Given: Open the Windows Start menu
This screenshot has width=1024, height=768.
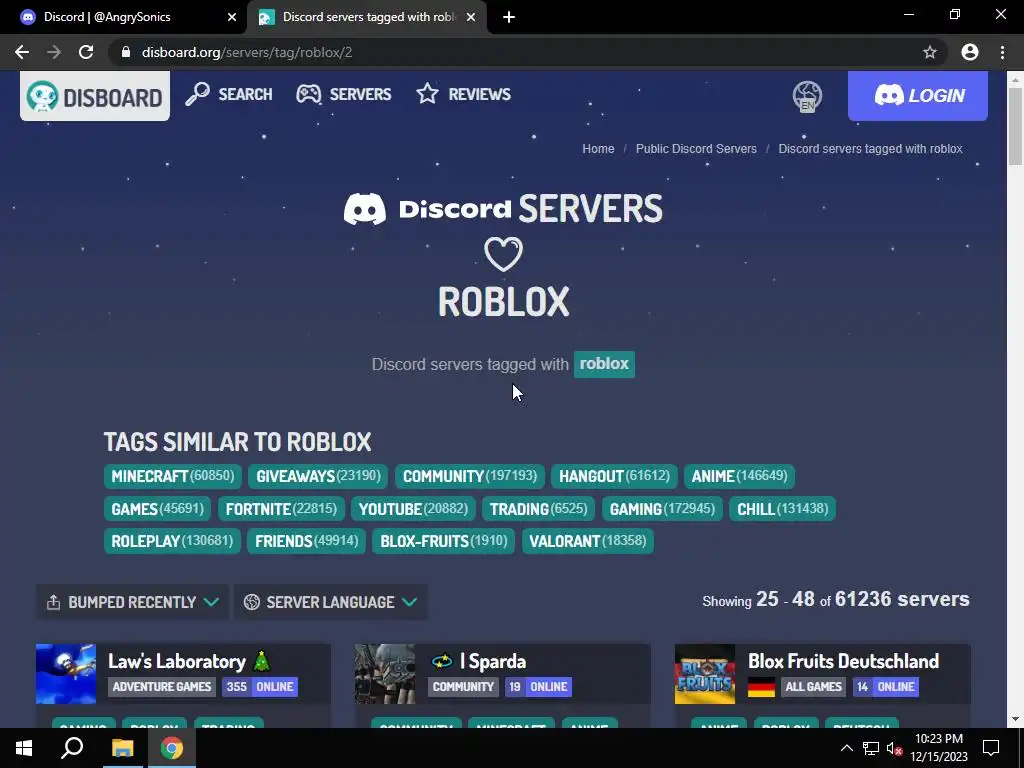Looking at the screenshot, I should [x=24, y=748].
